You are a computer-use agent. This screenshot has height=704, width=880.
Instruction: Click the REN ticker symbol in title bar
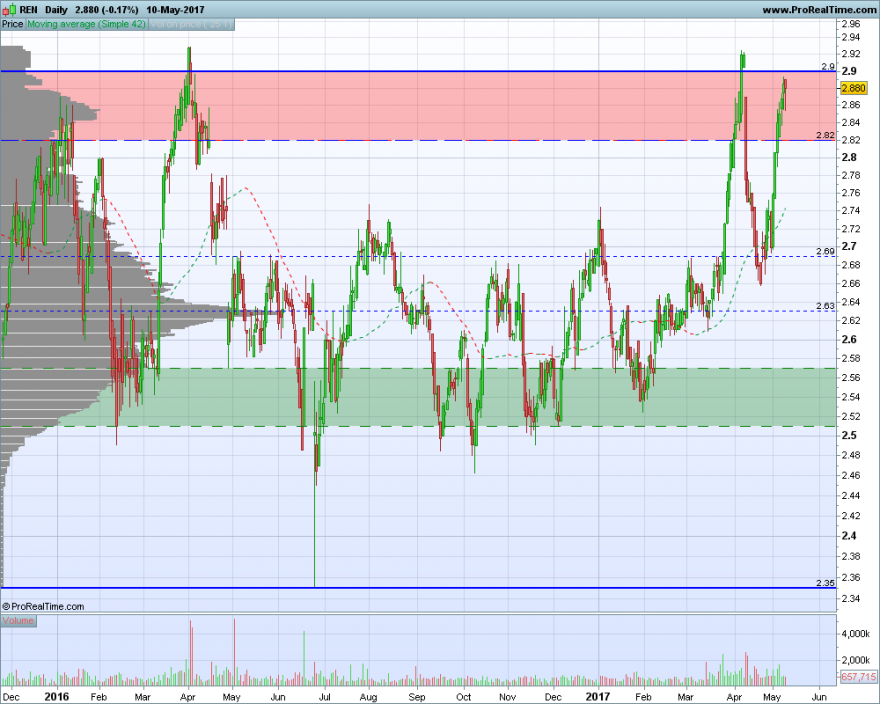[29, 10]
